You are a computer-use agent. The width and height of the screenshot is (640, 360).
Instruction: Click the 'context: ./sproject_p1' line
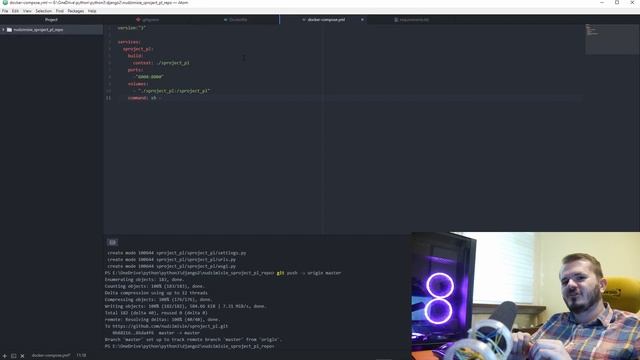[x=161, y=63]
